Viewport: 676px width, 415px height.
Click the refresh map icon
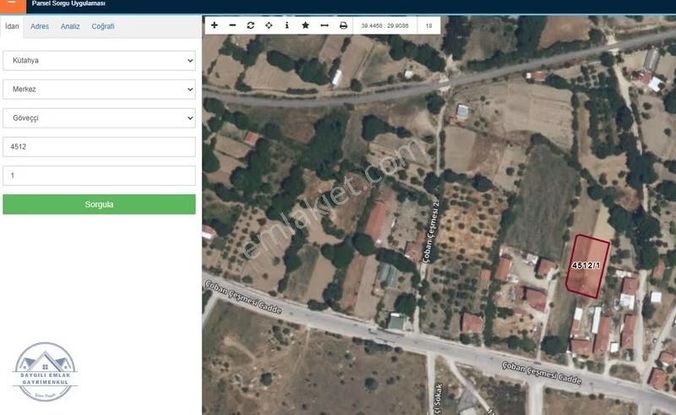250,25
